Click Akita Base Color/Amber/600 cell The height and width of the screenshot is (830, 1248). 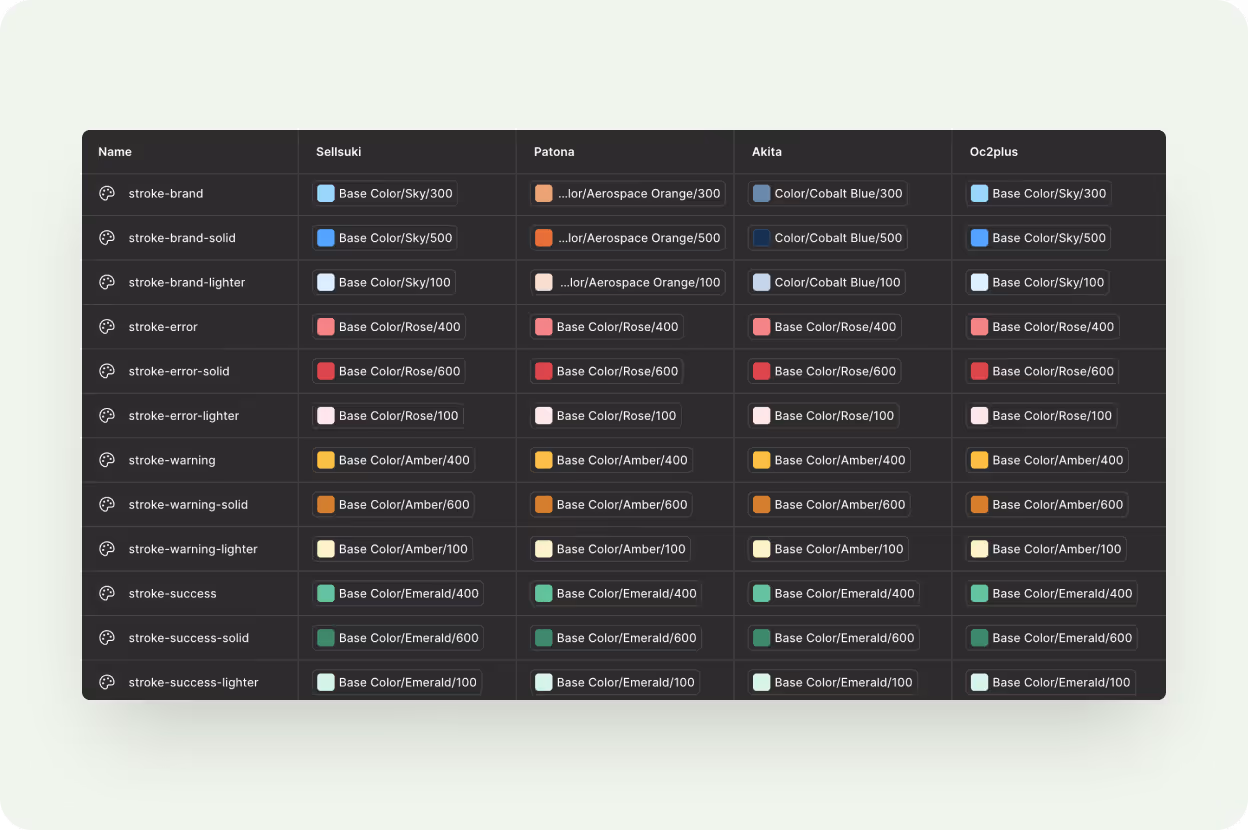click(829, 504)
